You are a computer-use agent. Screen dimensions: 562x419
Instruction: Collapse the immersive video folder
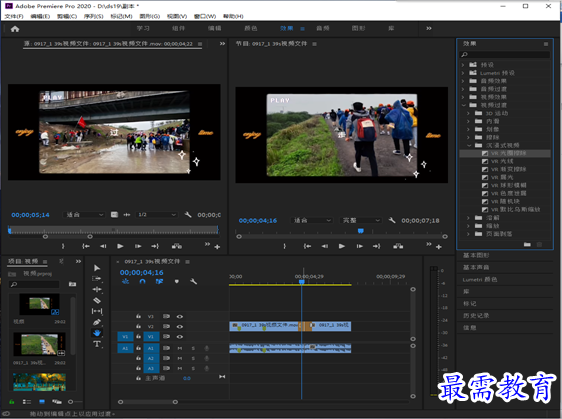click(x=469, y=146)
